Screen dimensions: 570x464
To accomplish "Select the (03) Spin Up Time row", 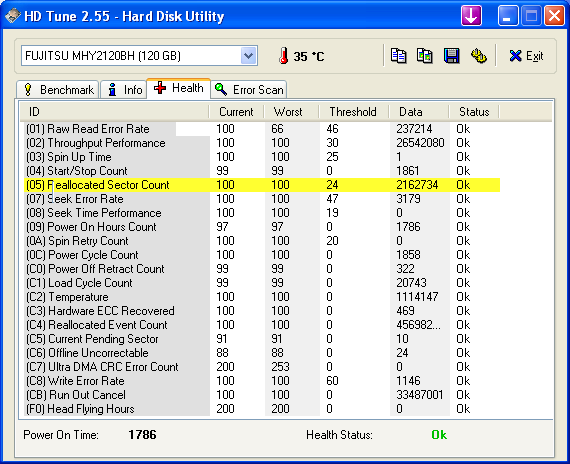I will coord(262,157).
